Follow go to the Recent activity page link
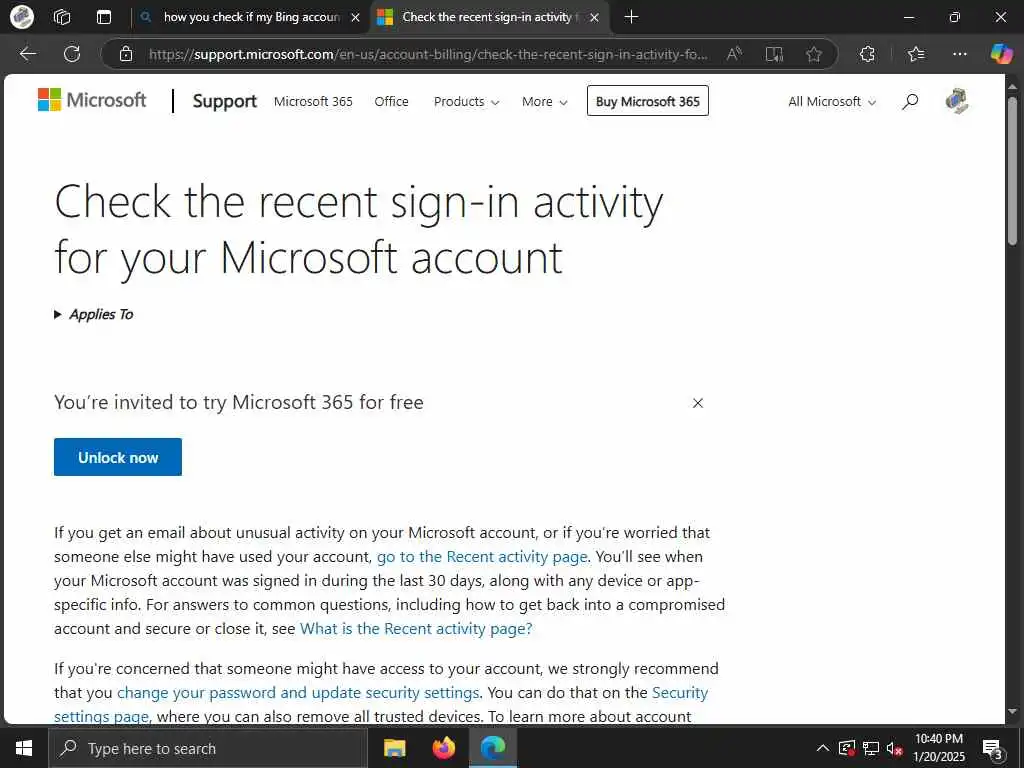Image resolution: width=1024 pixels, height=768 pixels. tap(482, 557)
